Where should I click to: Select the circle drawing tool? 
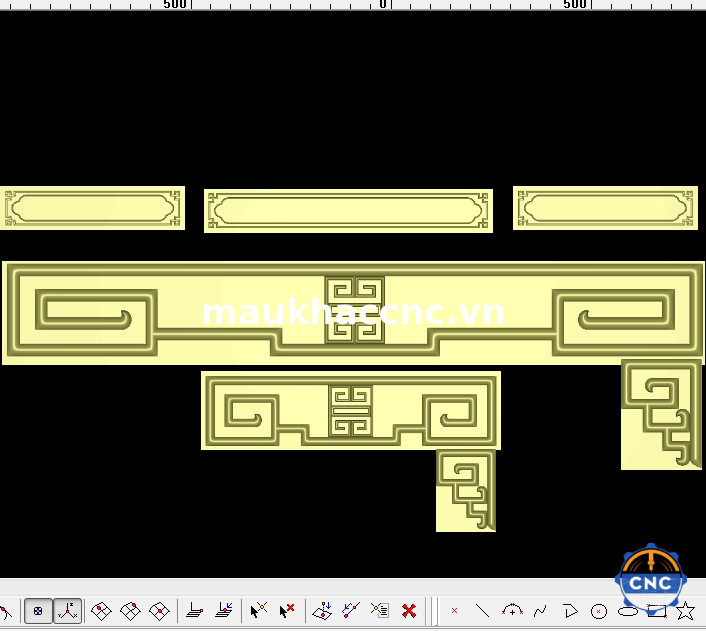click(598, 611)
